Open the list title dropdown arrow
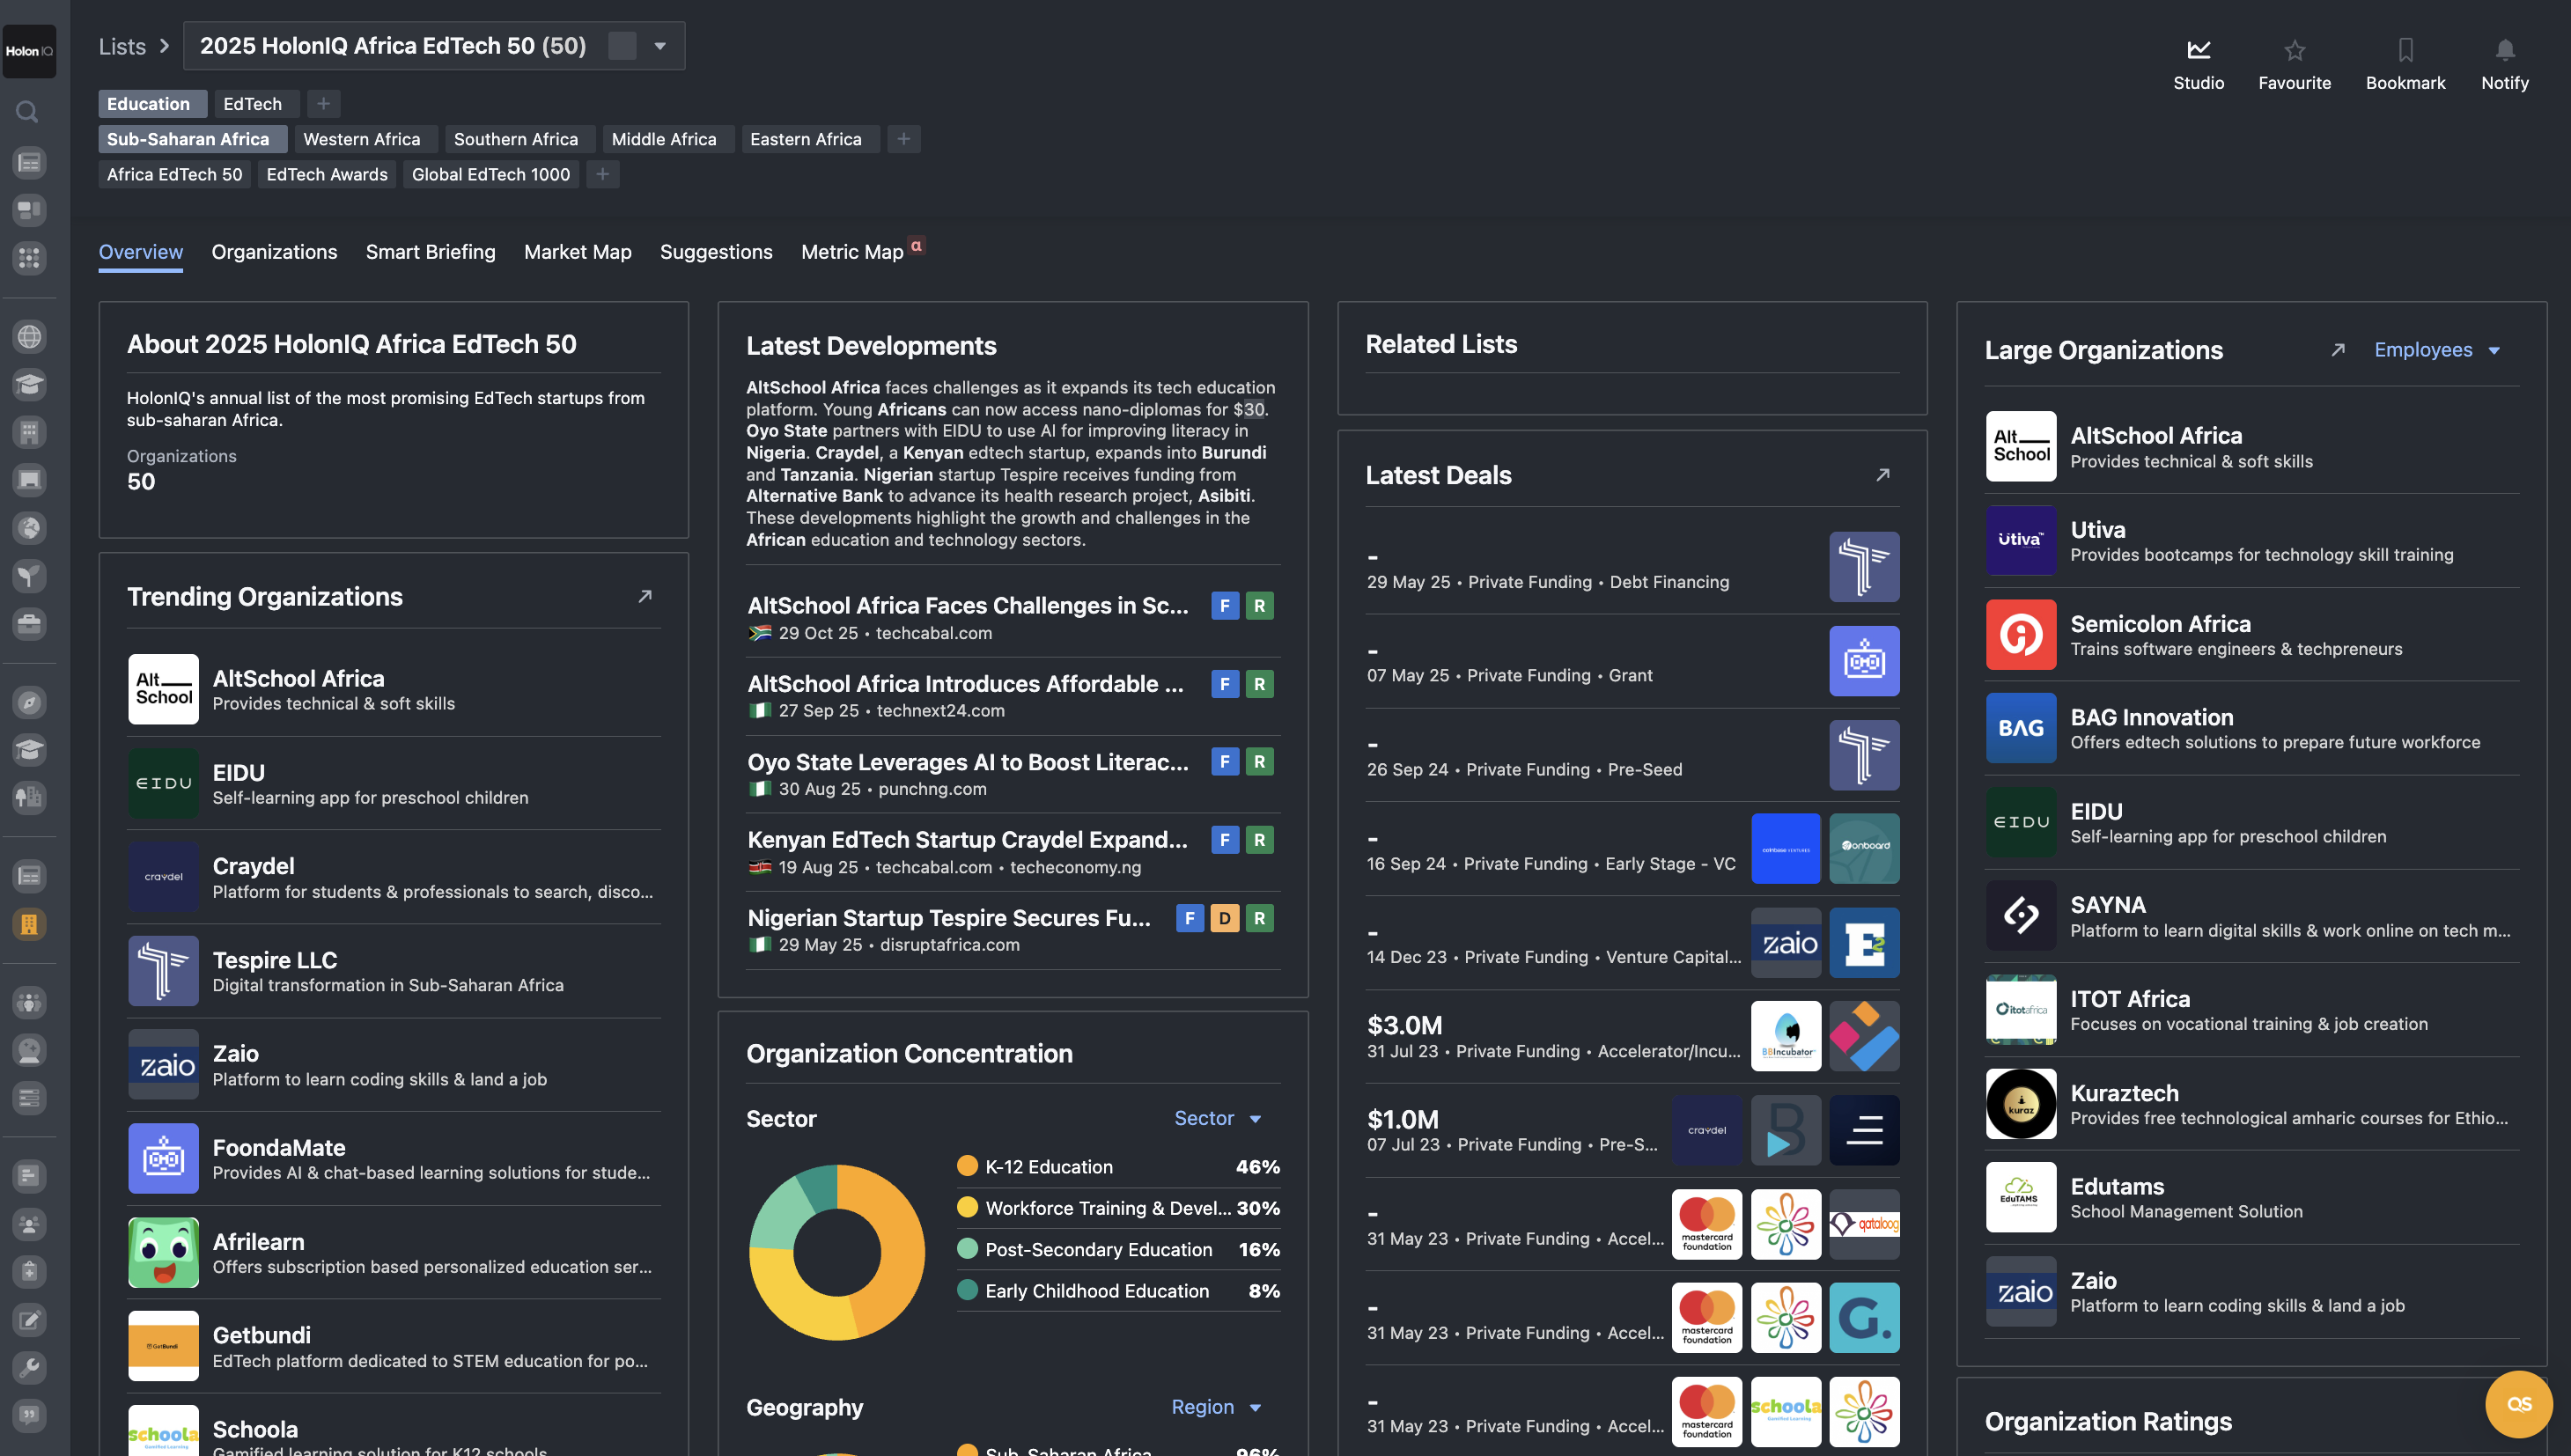Image resolution: width=2571 pixels, height=1456 pixels. (660, 46)
